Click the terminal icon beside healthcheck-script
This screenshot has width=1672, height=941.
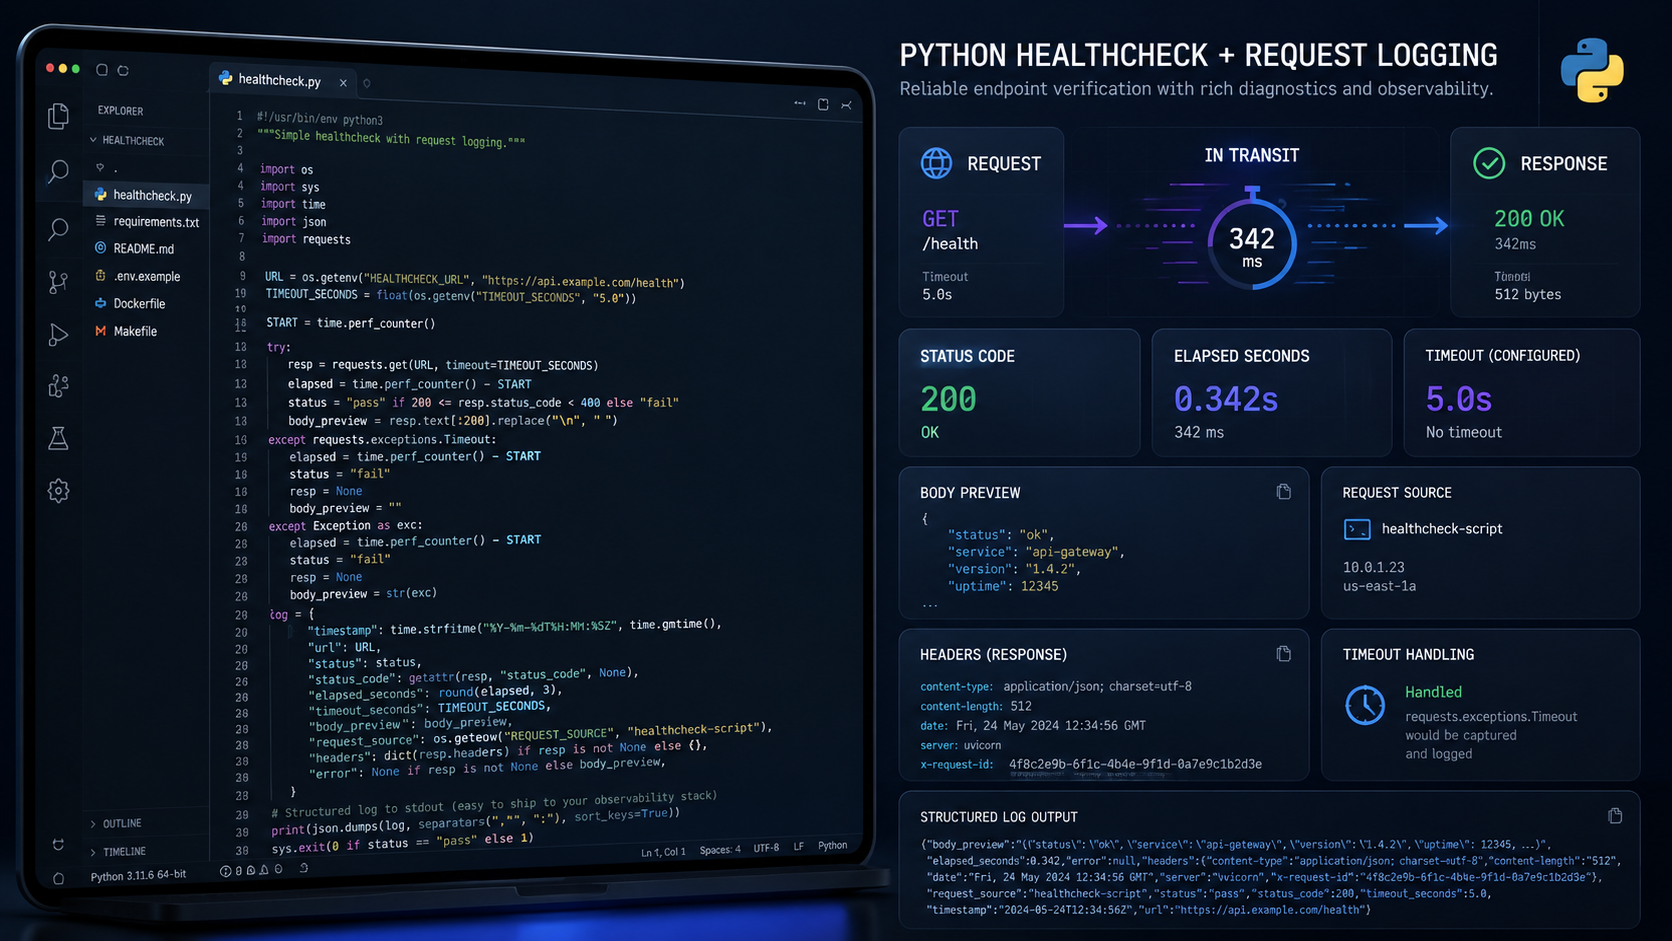point(1357,529)
